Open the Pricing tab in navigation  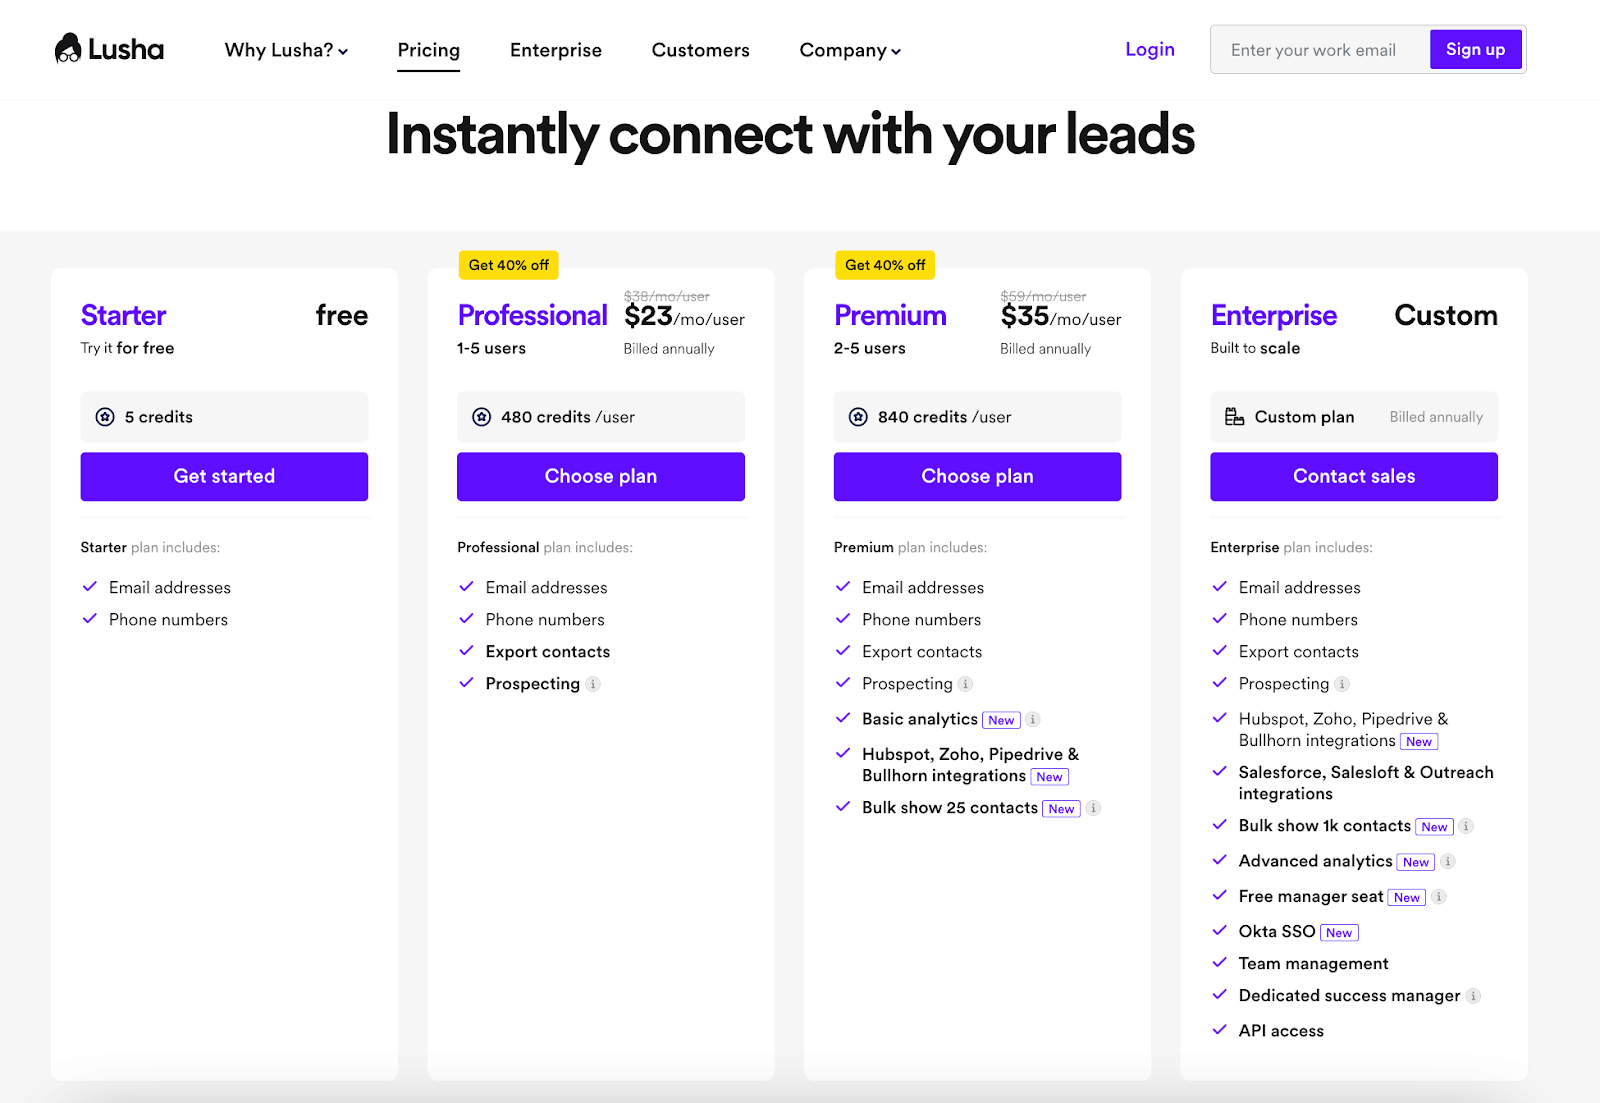[429, 50]
